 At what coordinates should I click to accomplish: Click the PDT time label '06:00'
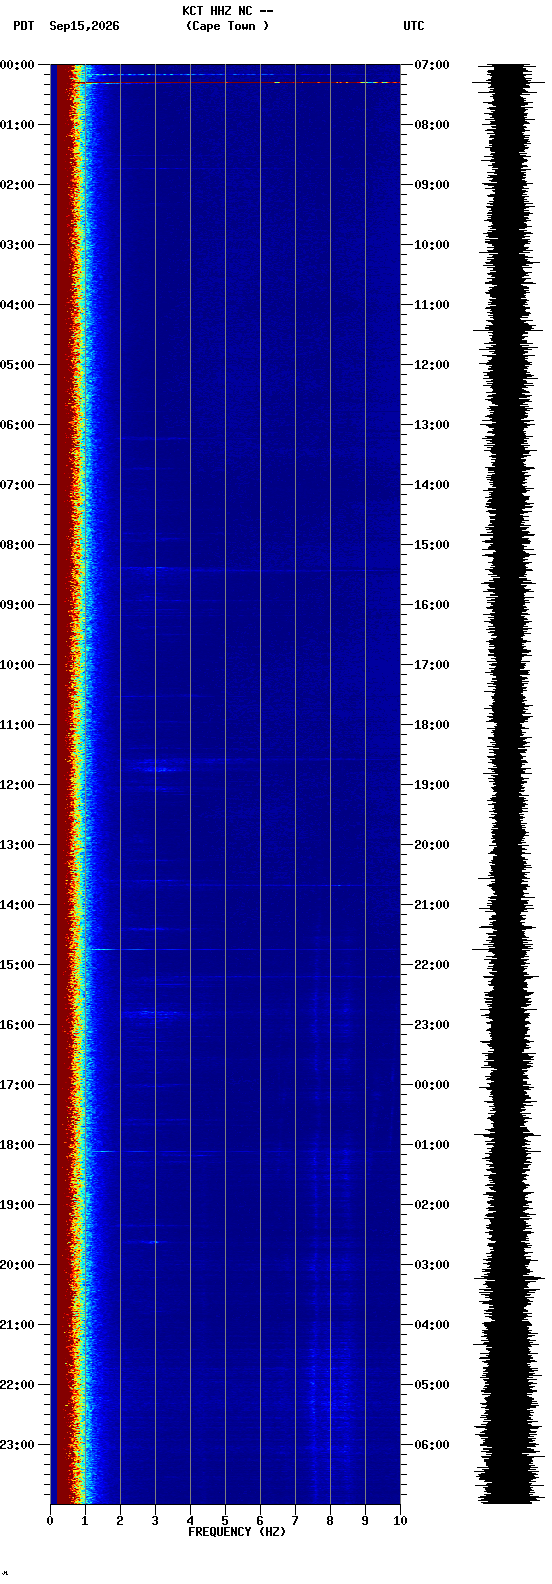click(16, 425)
